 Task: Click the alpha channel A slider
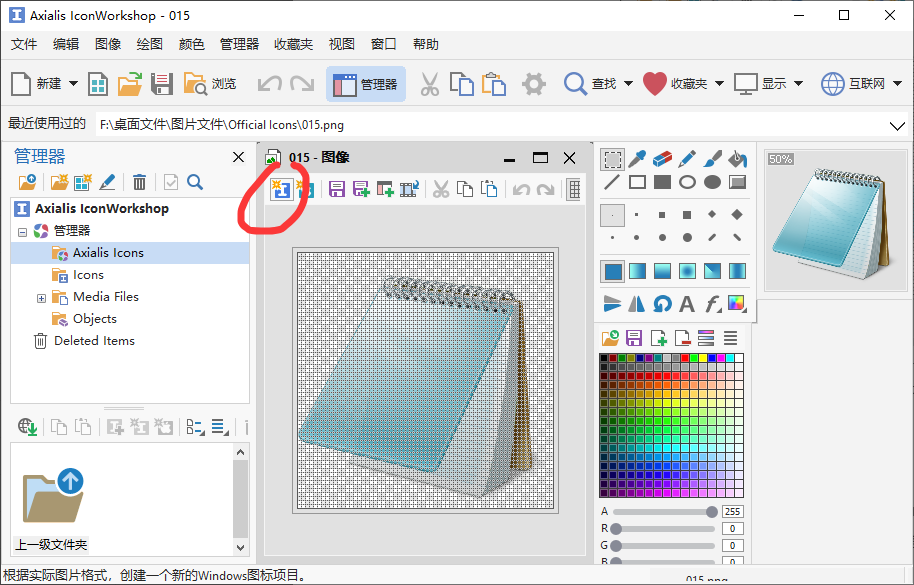coord(664,512)
